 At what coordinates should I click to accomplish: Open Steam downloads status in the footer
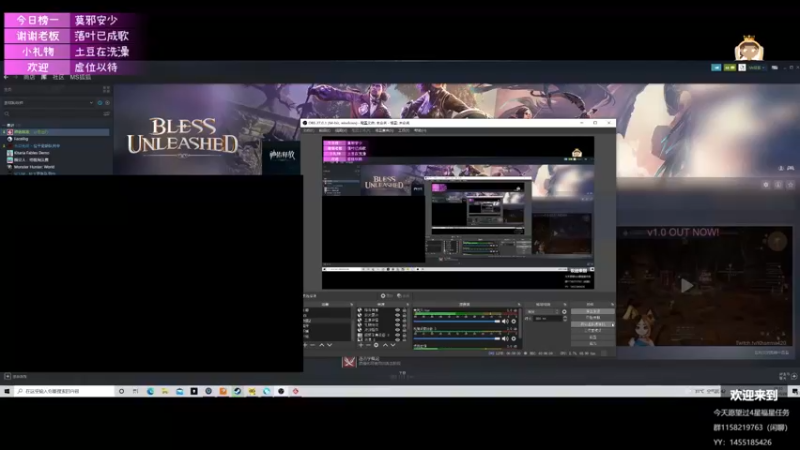tap(402, 375)
